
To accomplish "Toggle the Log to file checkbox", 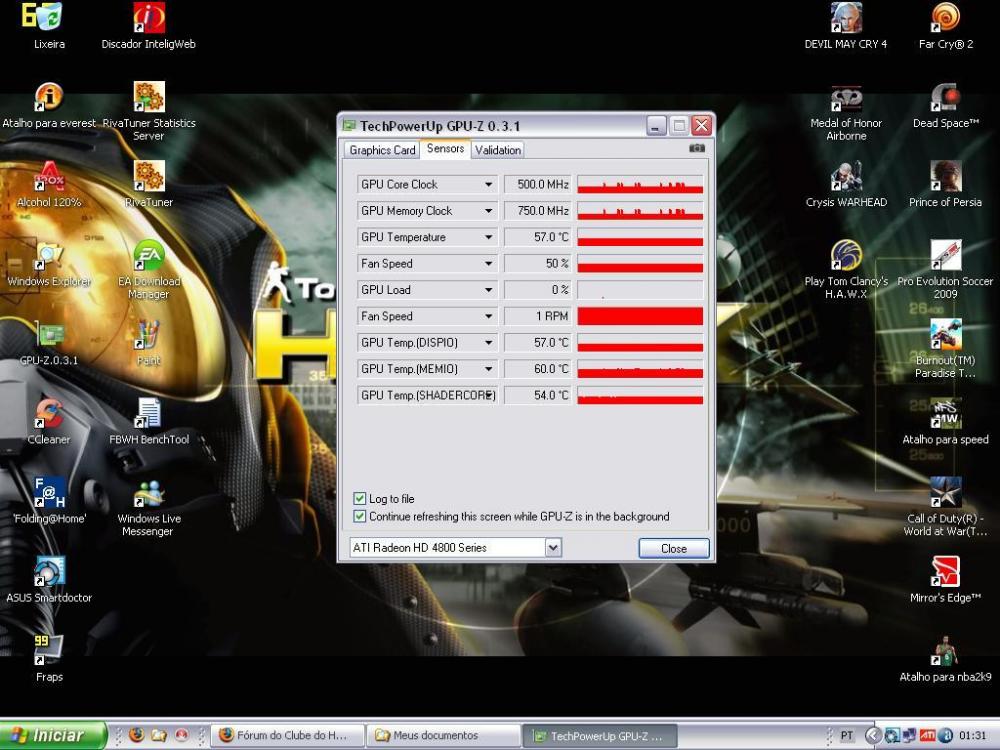I will click(x=360, y=498).
